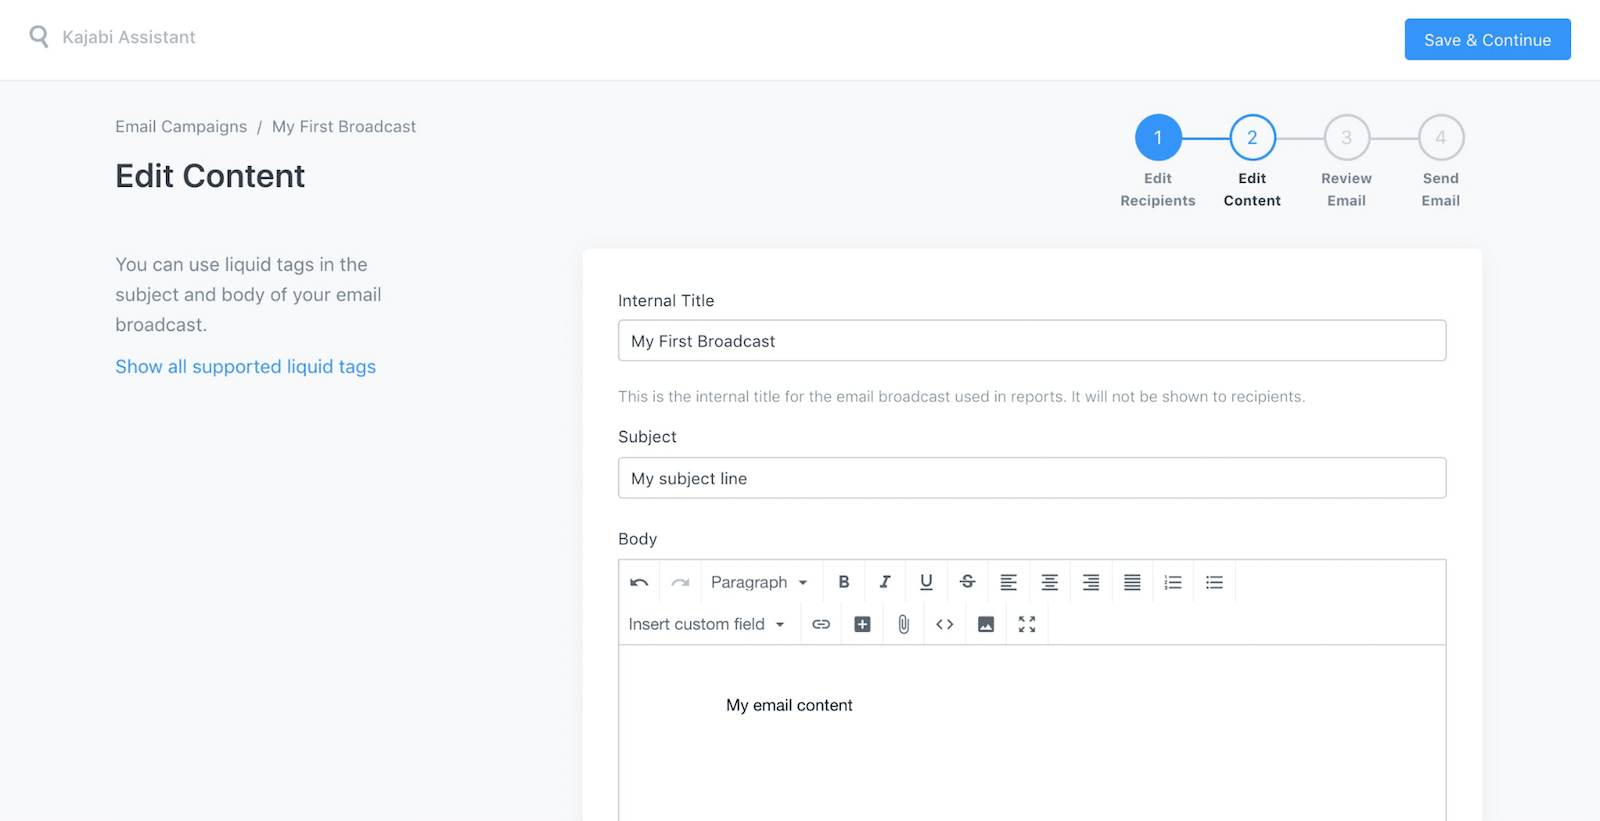The image size is (1600, 821).
Task: Go to step 1 Edit Recipients
Action: coord(1158,138)
